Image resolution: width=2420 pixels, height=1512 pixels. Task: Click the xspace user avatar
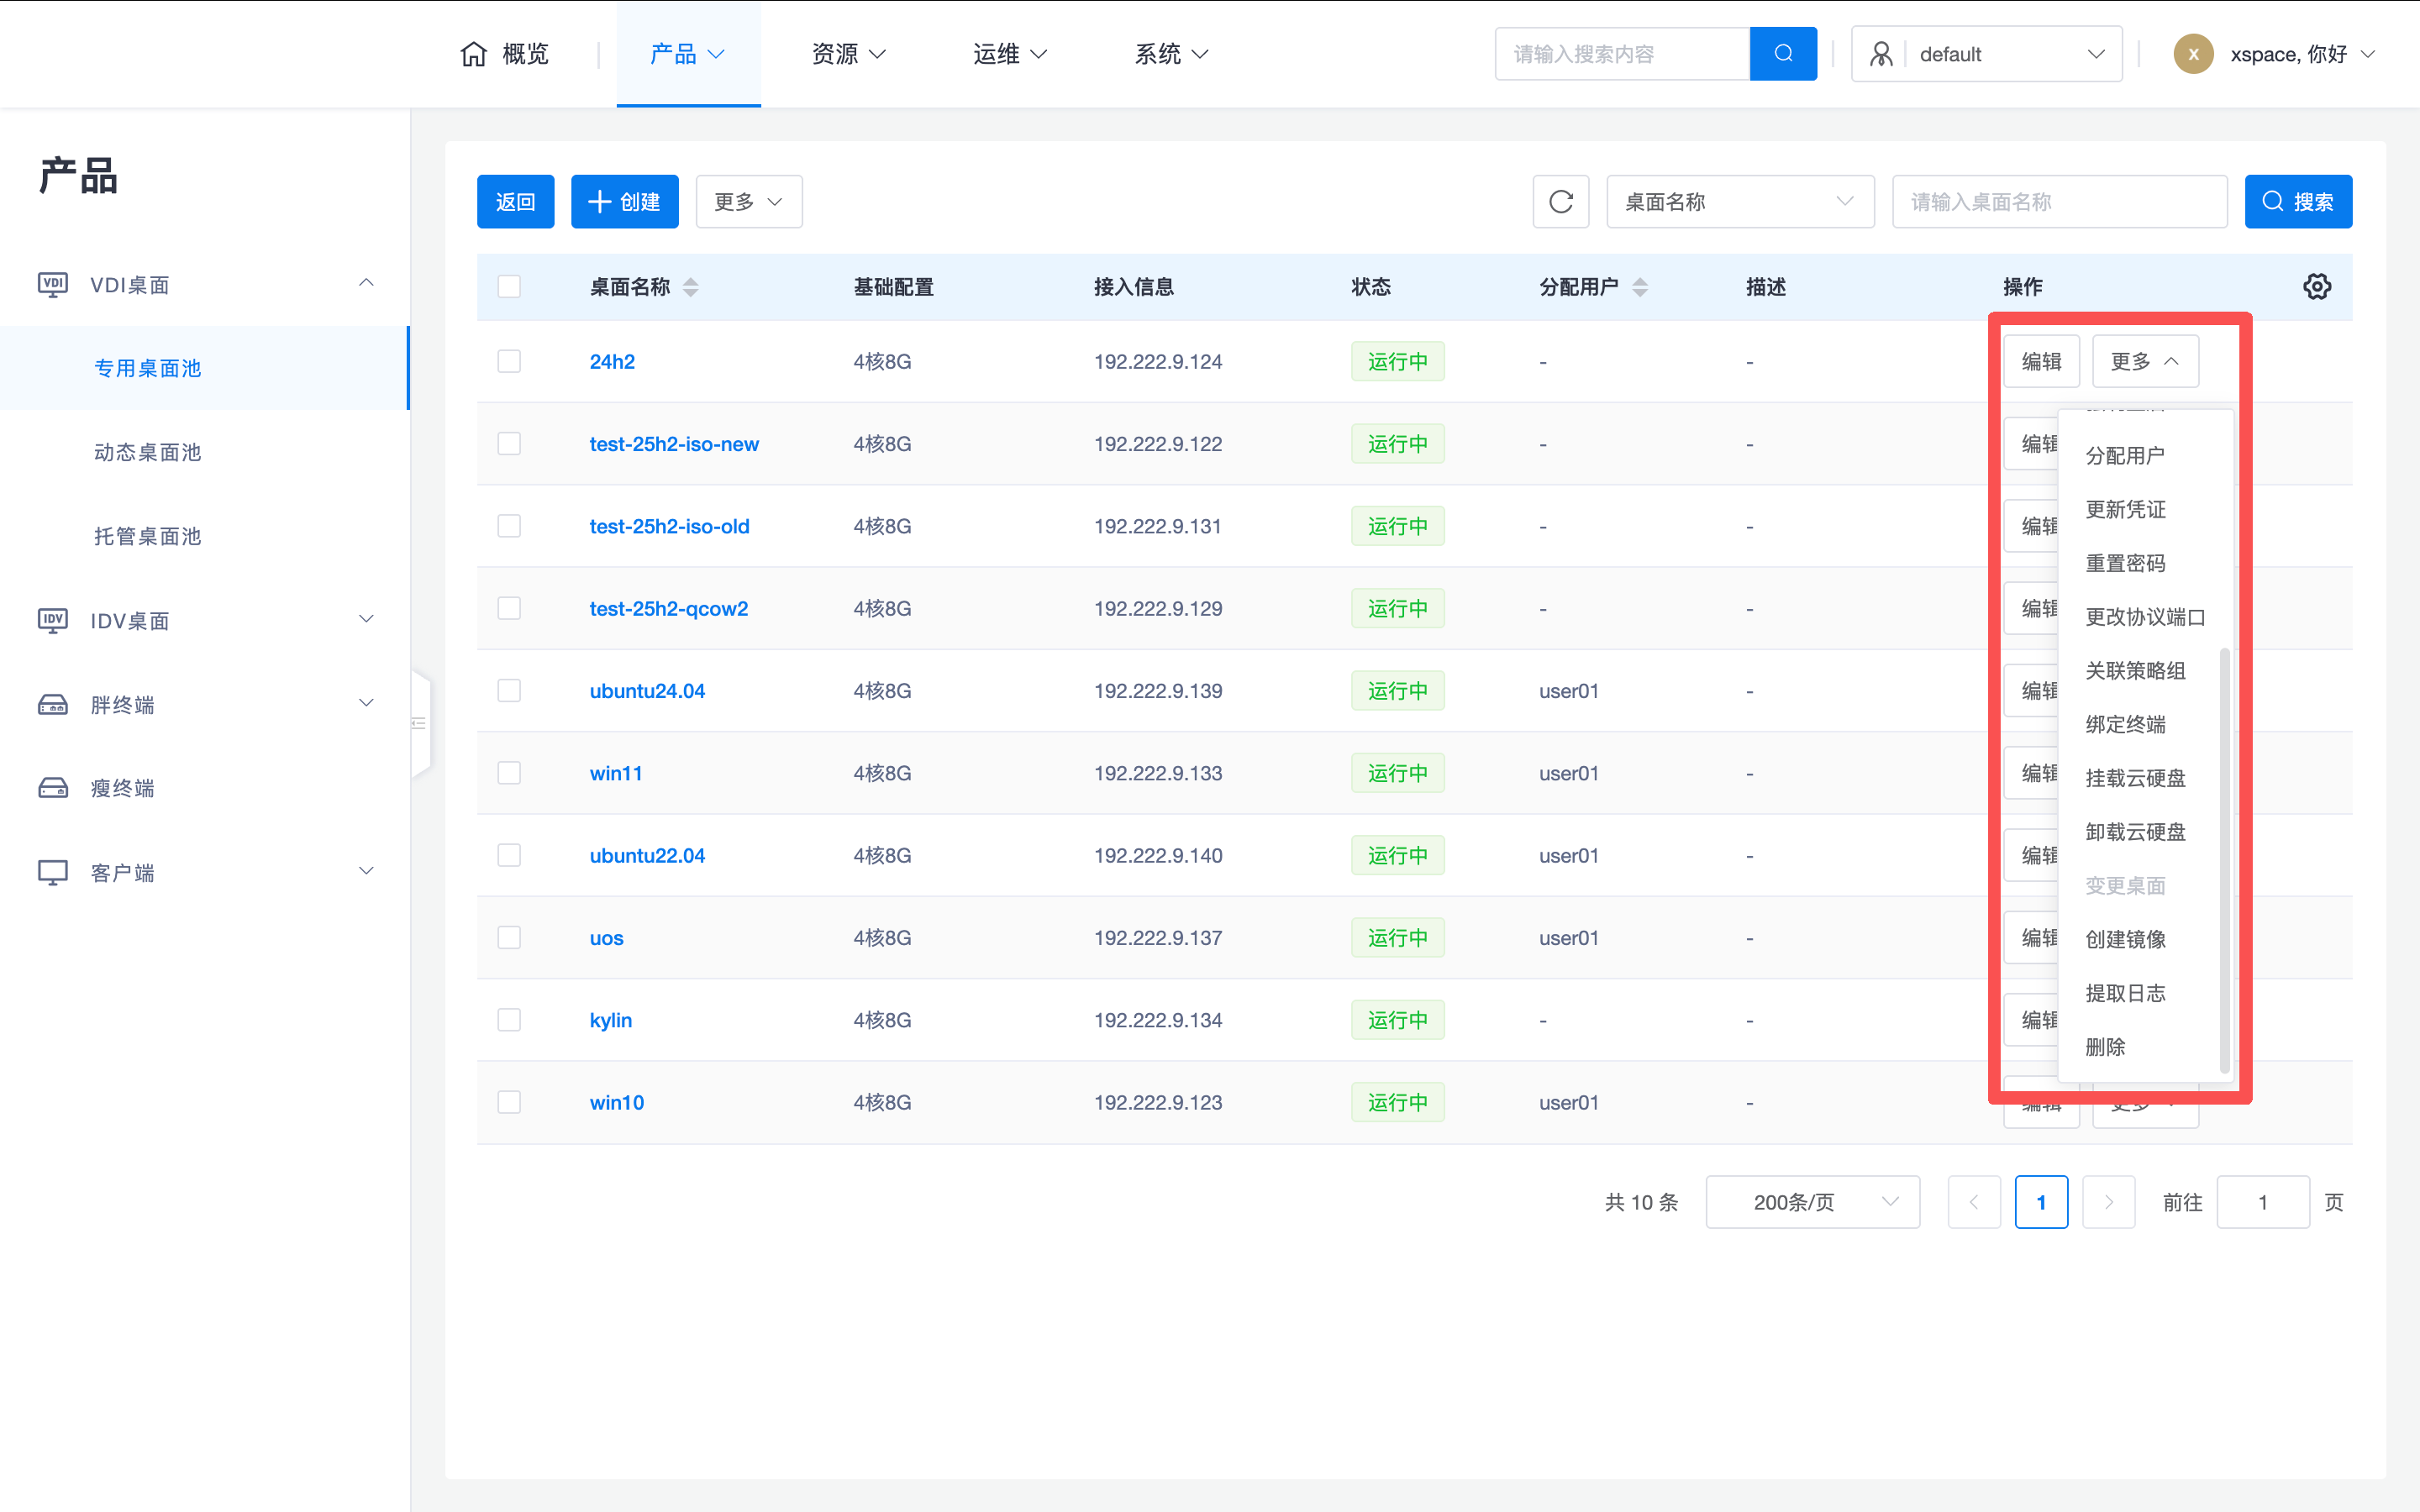point(2192,54)
